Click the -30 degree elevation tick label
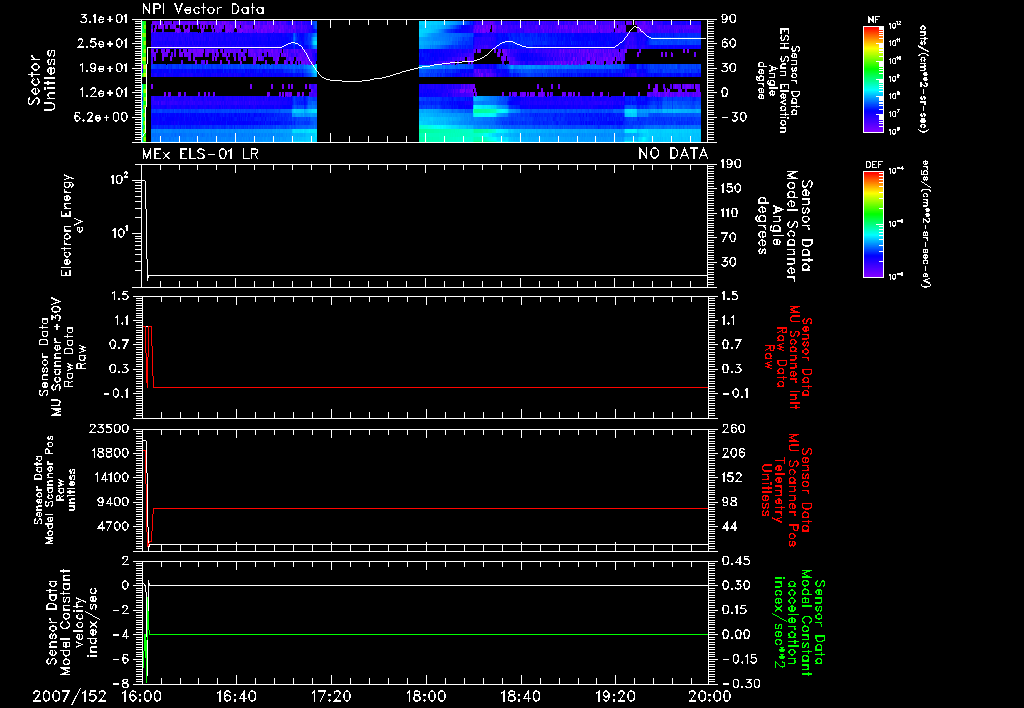 [734, 117]
